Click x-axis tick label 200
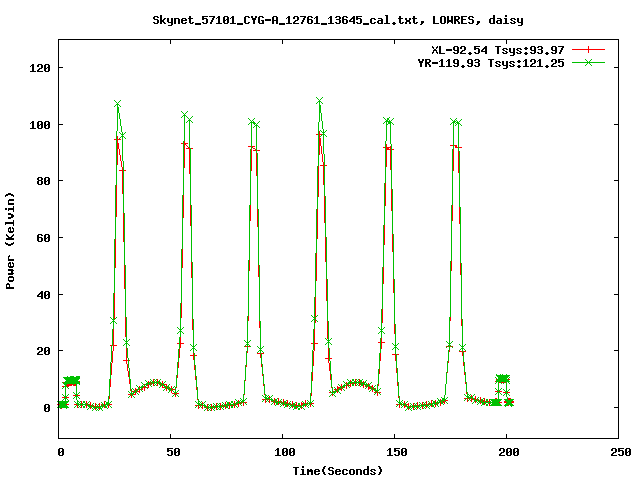 [509, 452]
